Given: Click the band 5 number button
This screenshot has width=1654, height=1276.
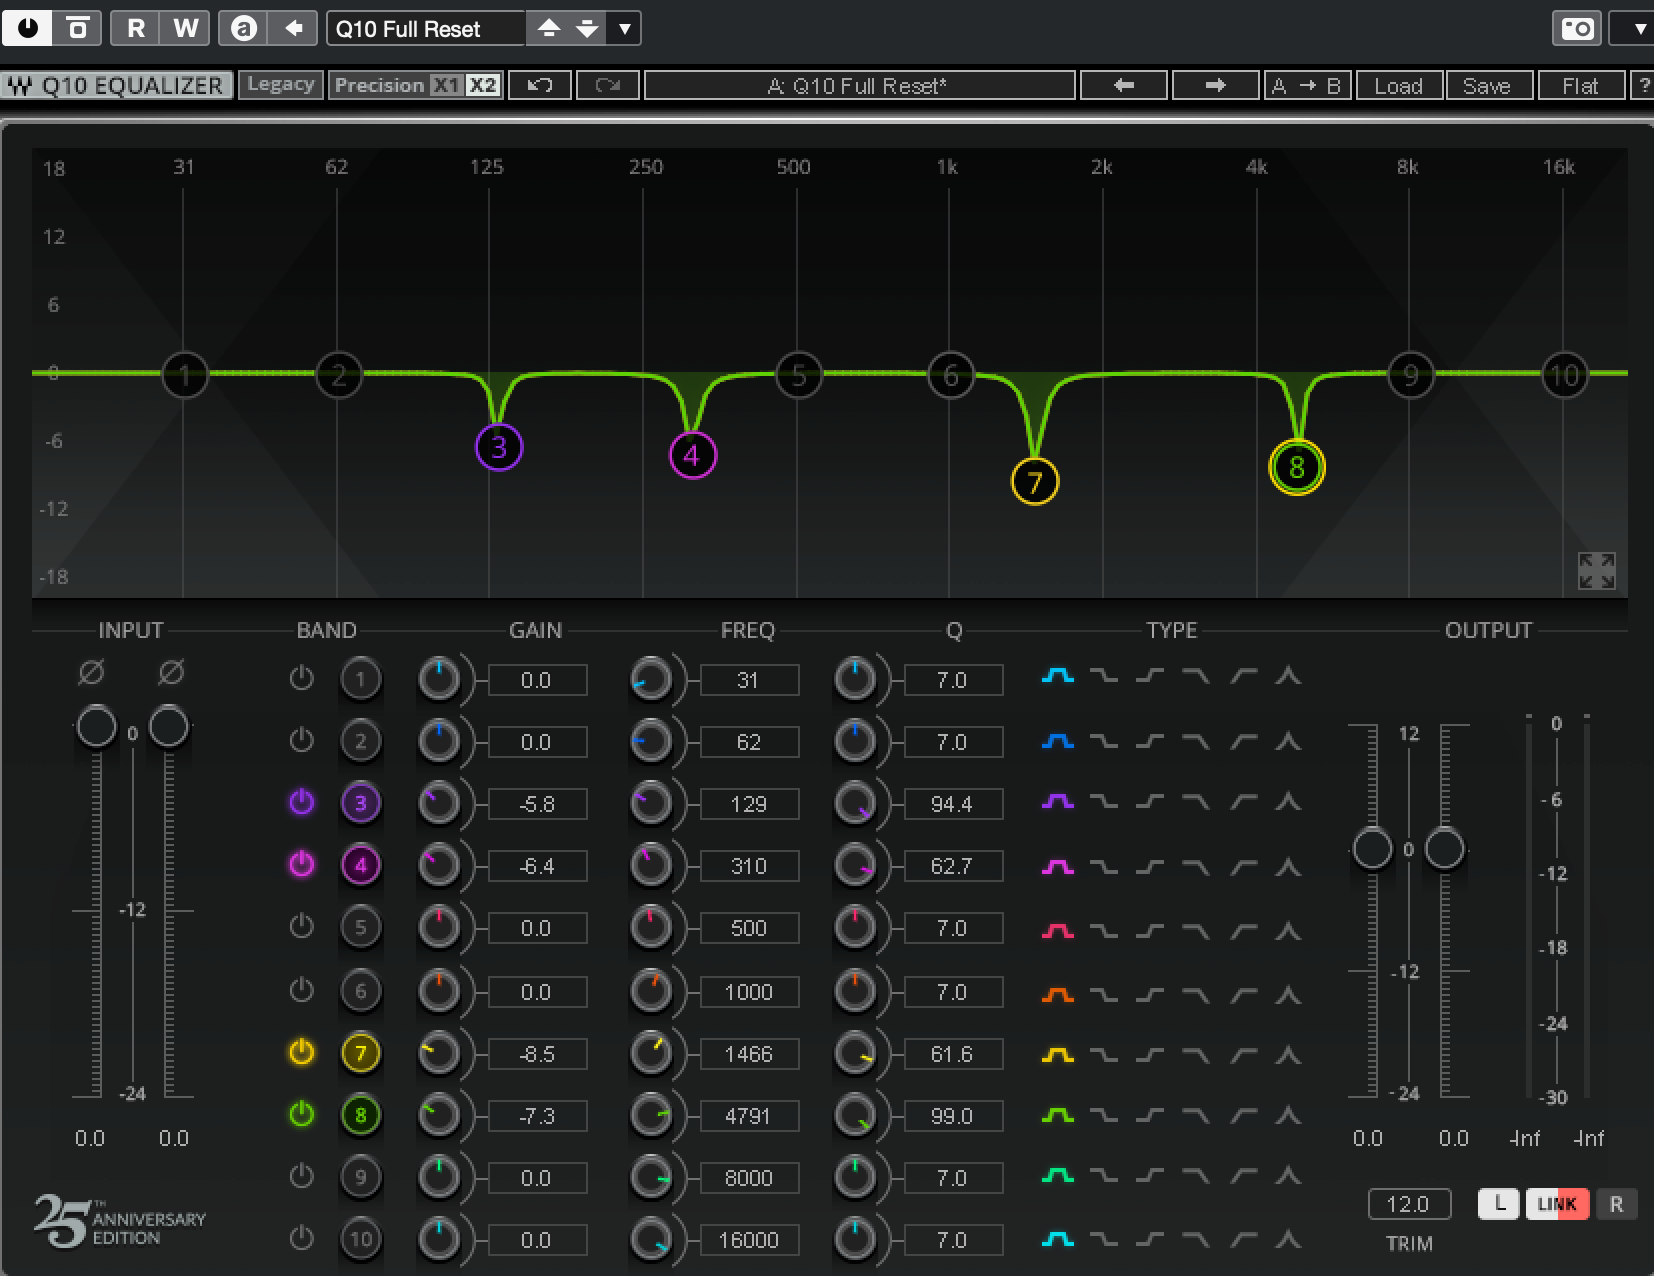Looking at the screenshot, I should 361,927.
